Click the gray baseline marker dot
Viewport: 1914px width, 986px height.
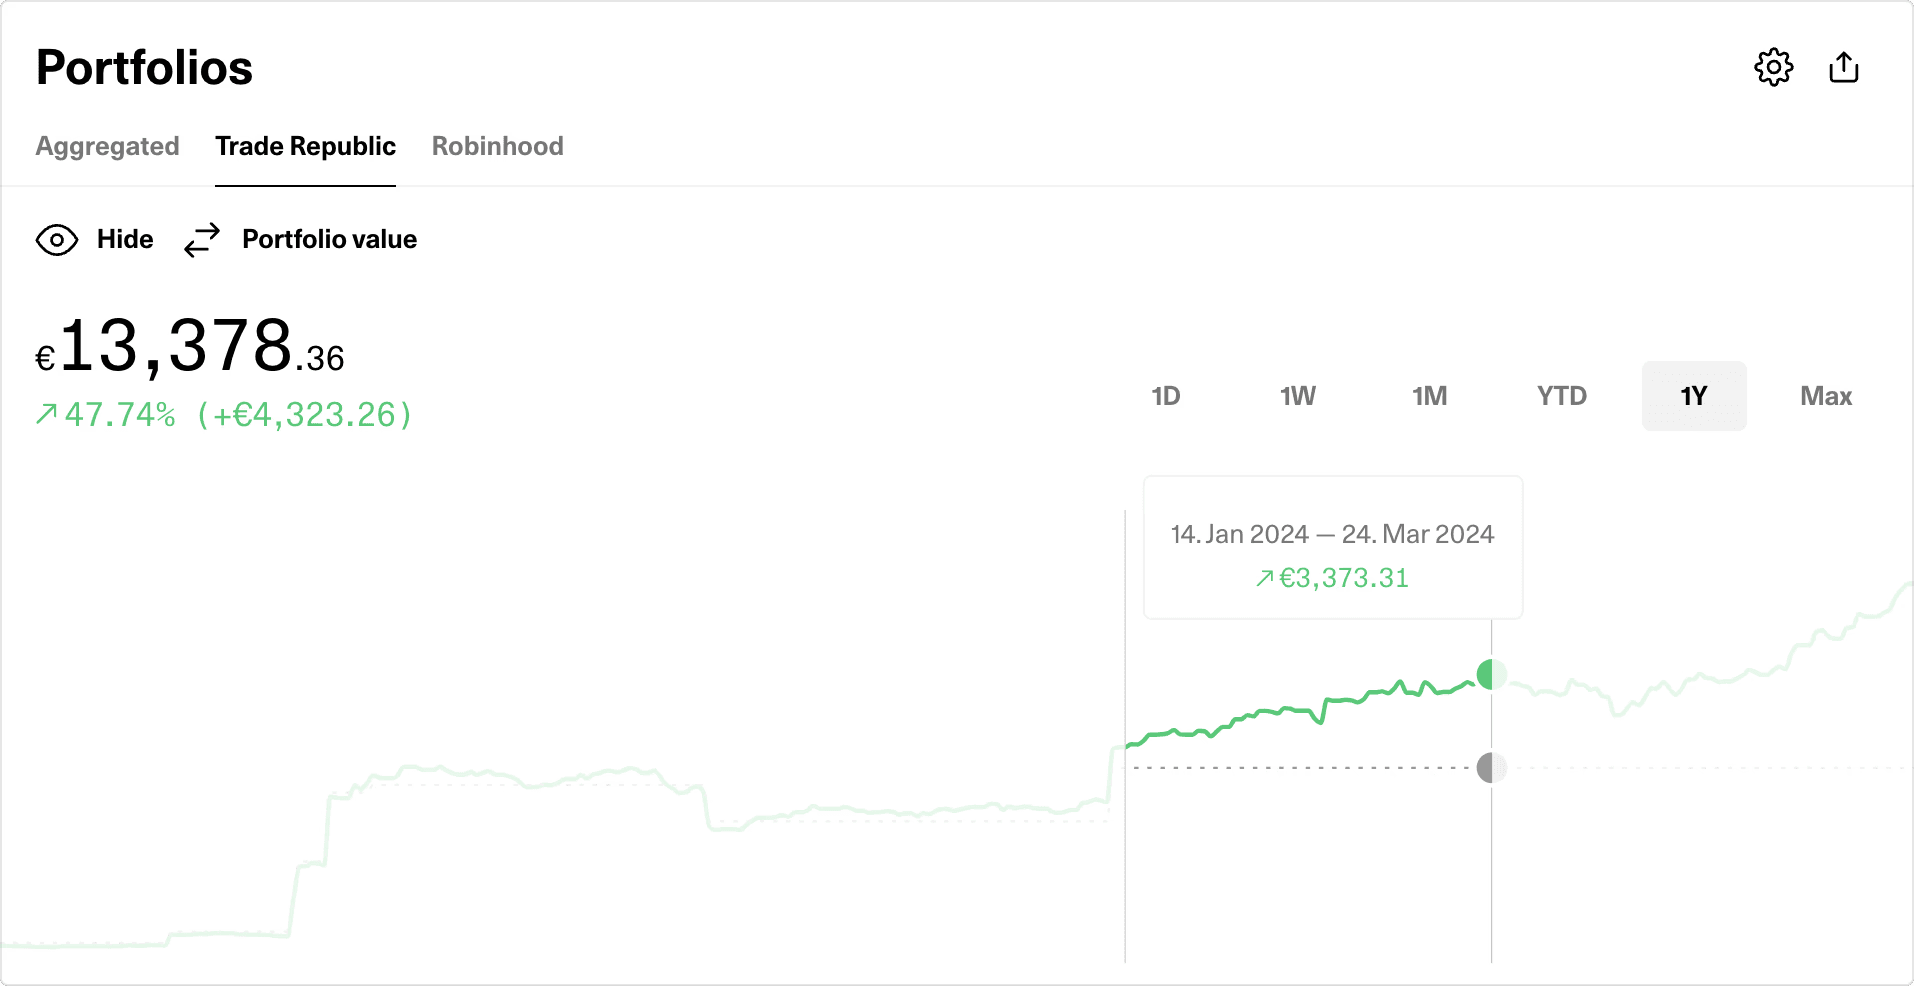pos(1491,768)
